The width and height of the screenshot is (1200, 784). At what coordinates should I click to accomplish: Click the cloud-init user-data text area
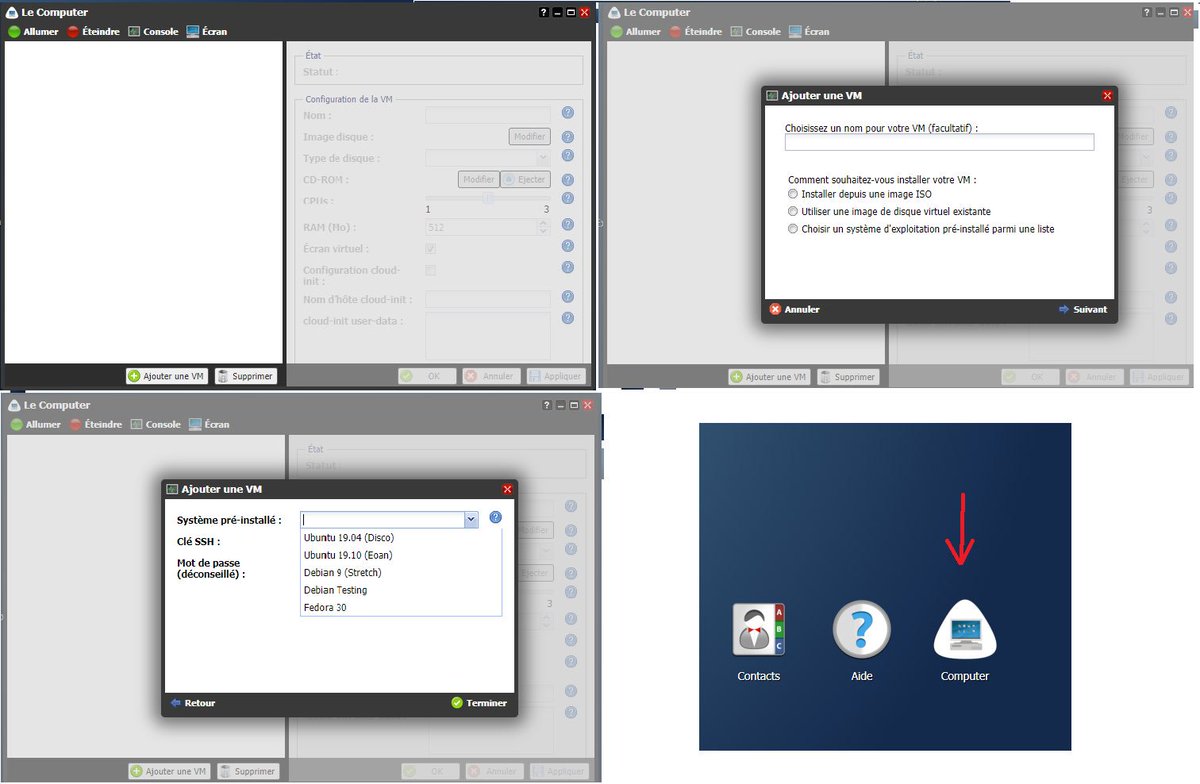[x=488, y=336]
